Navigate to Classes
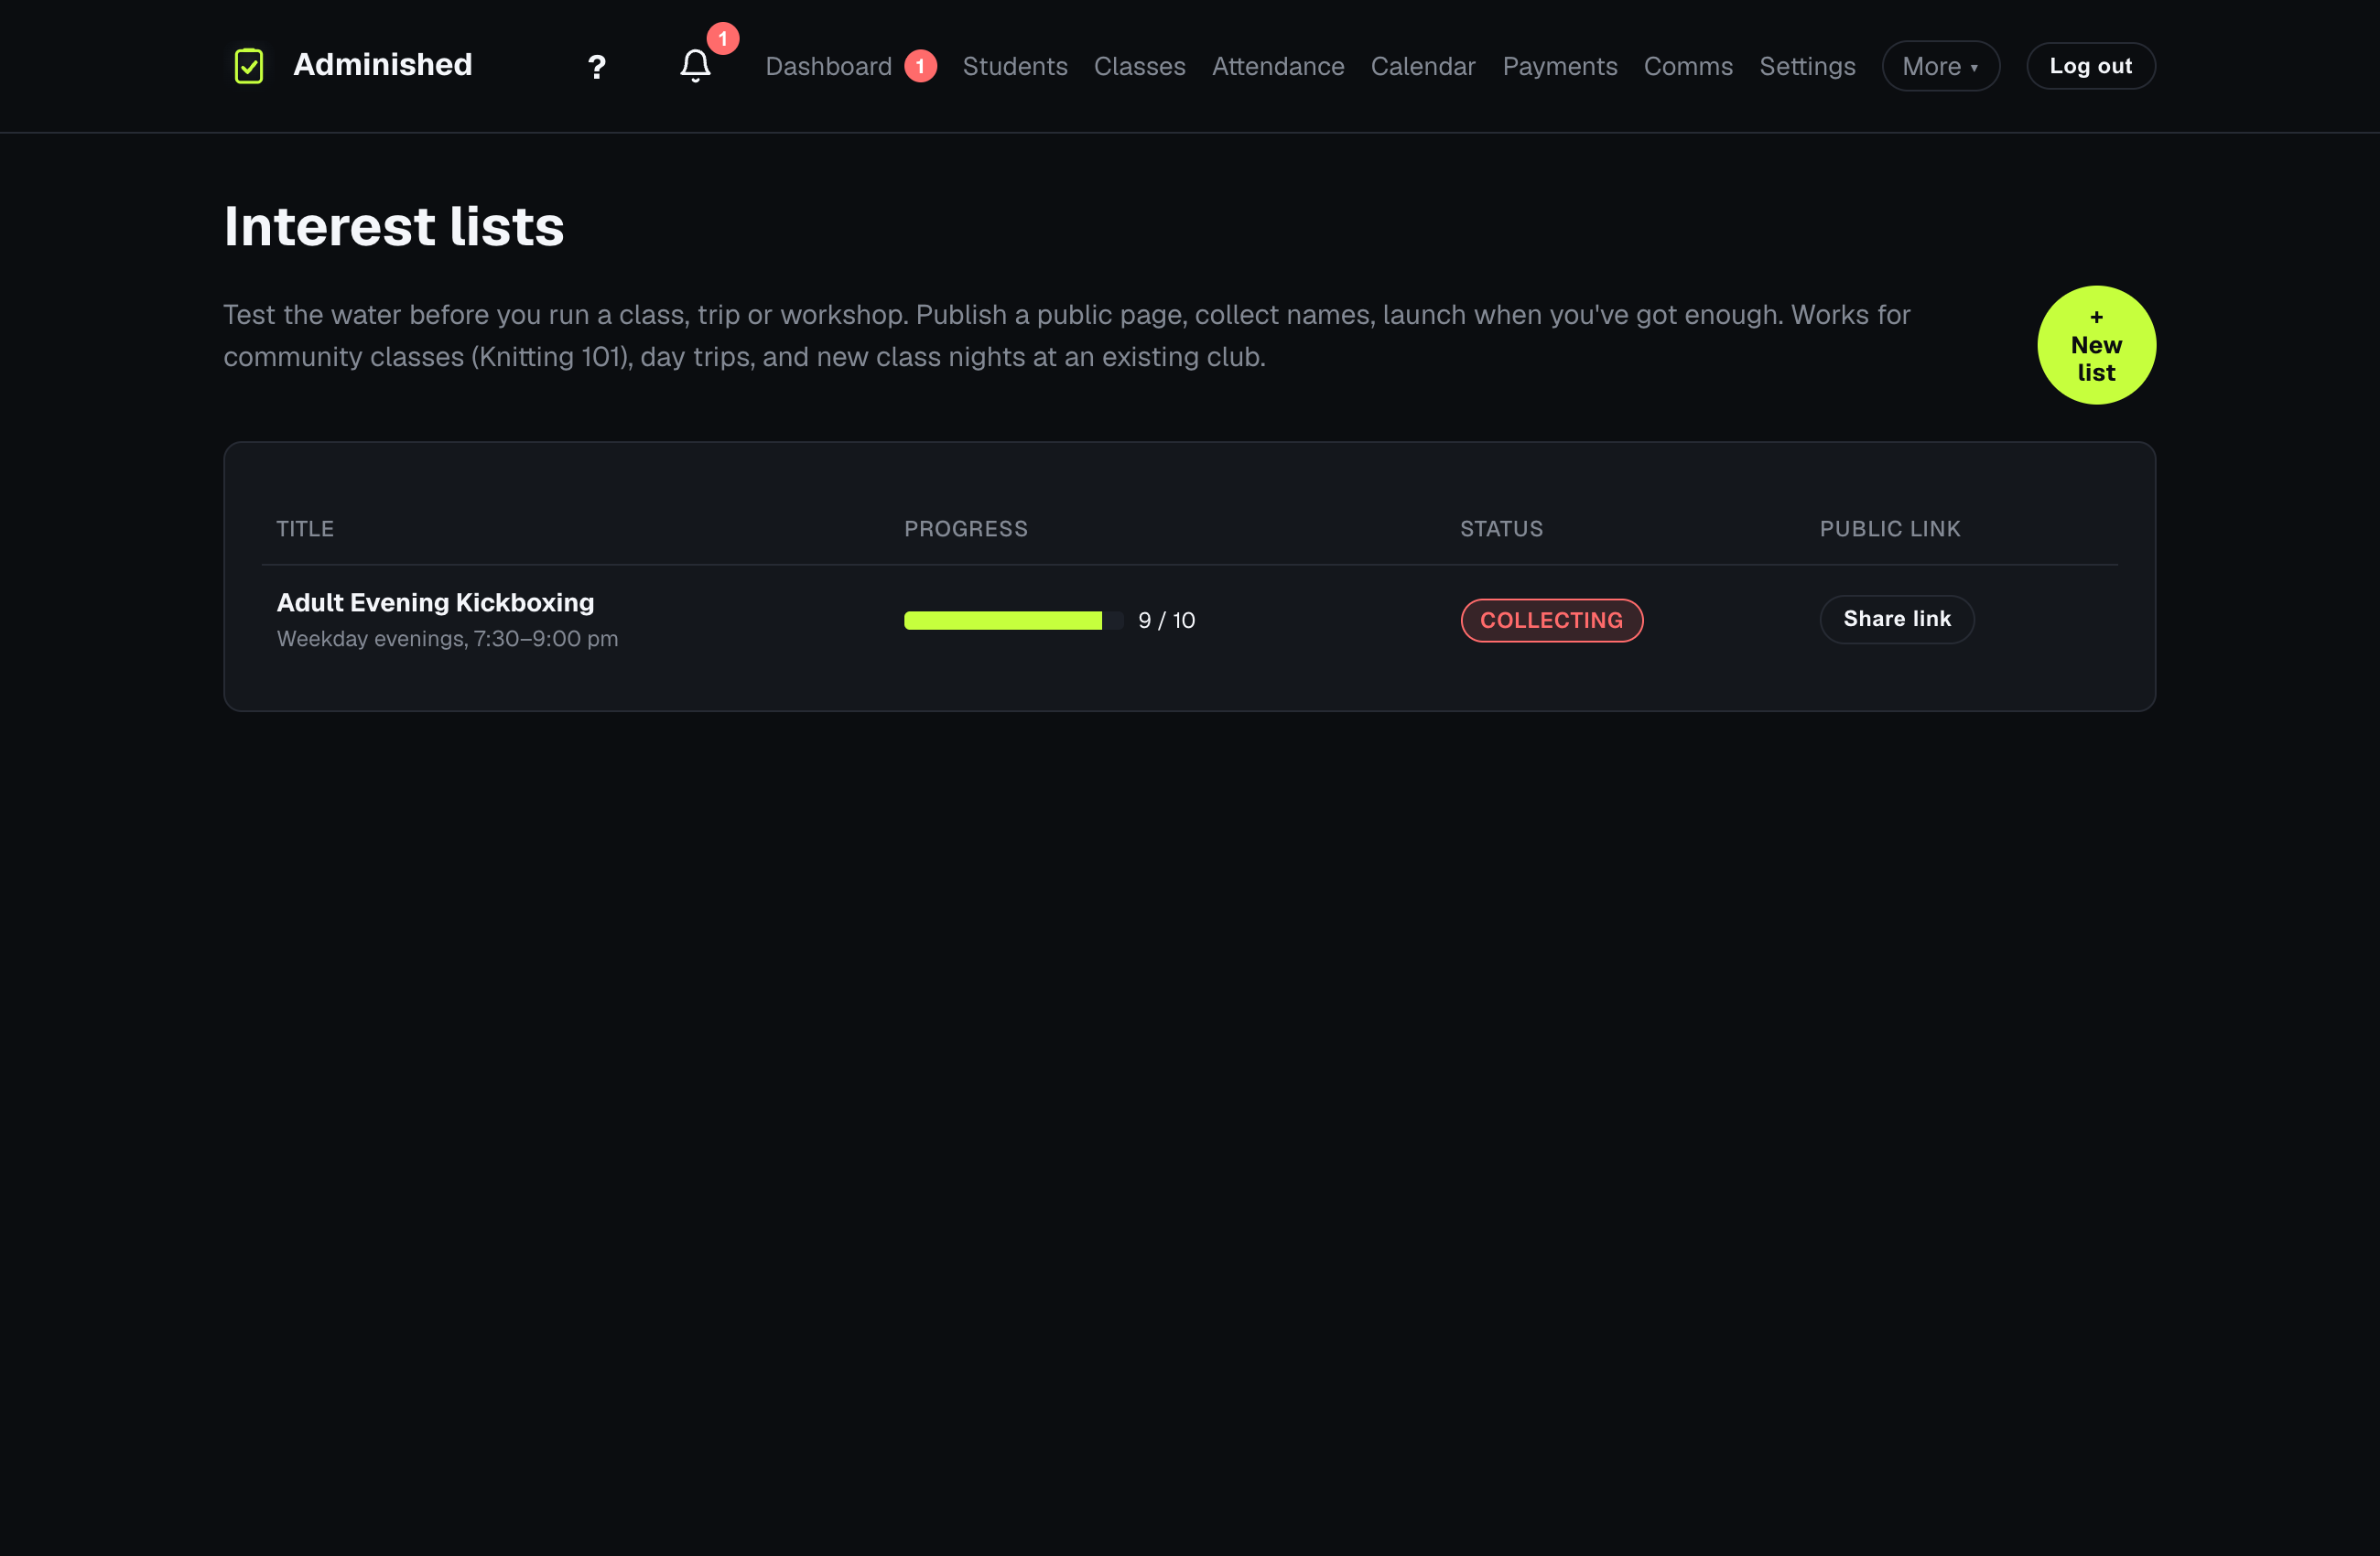The width and height of the screenshot is (2380, 1556). pyautogui.click(x=1139, y=66)
